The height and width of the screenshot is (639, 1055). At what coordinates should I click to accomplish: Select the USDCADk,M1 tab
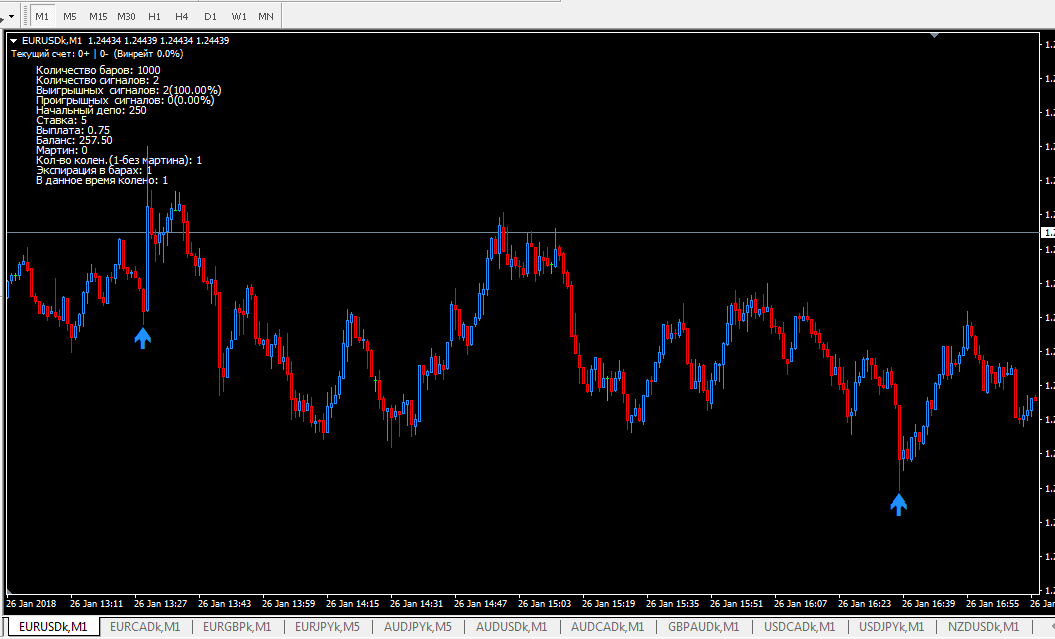799,627
